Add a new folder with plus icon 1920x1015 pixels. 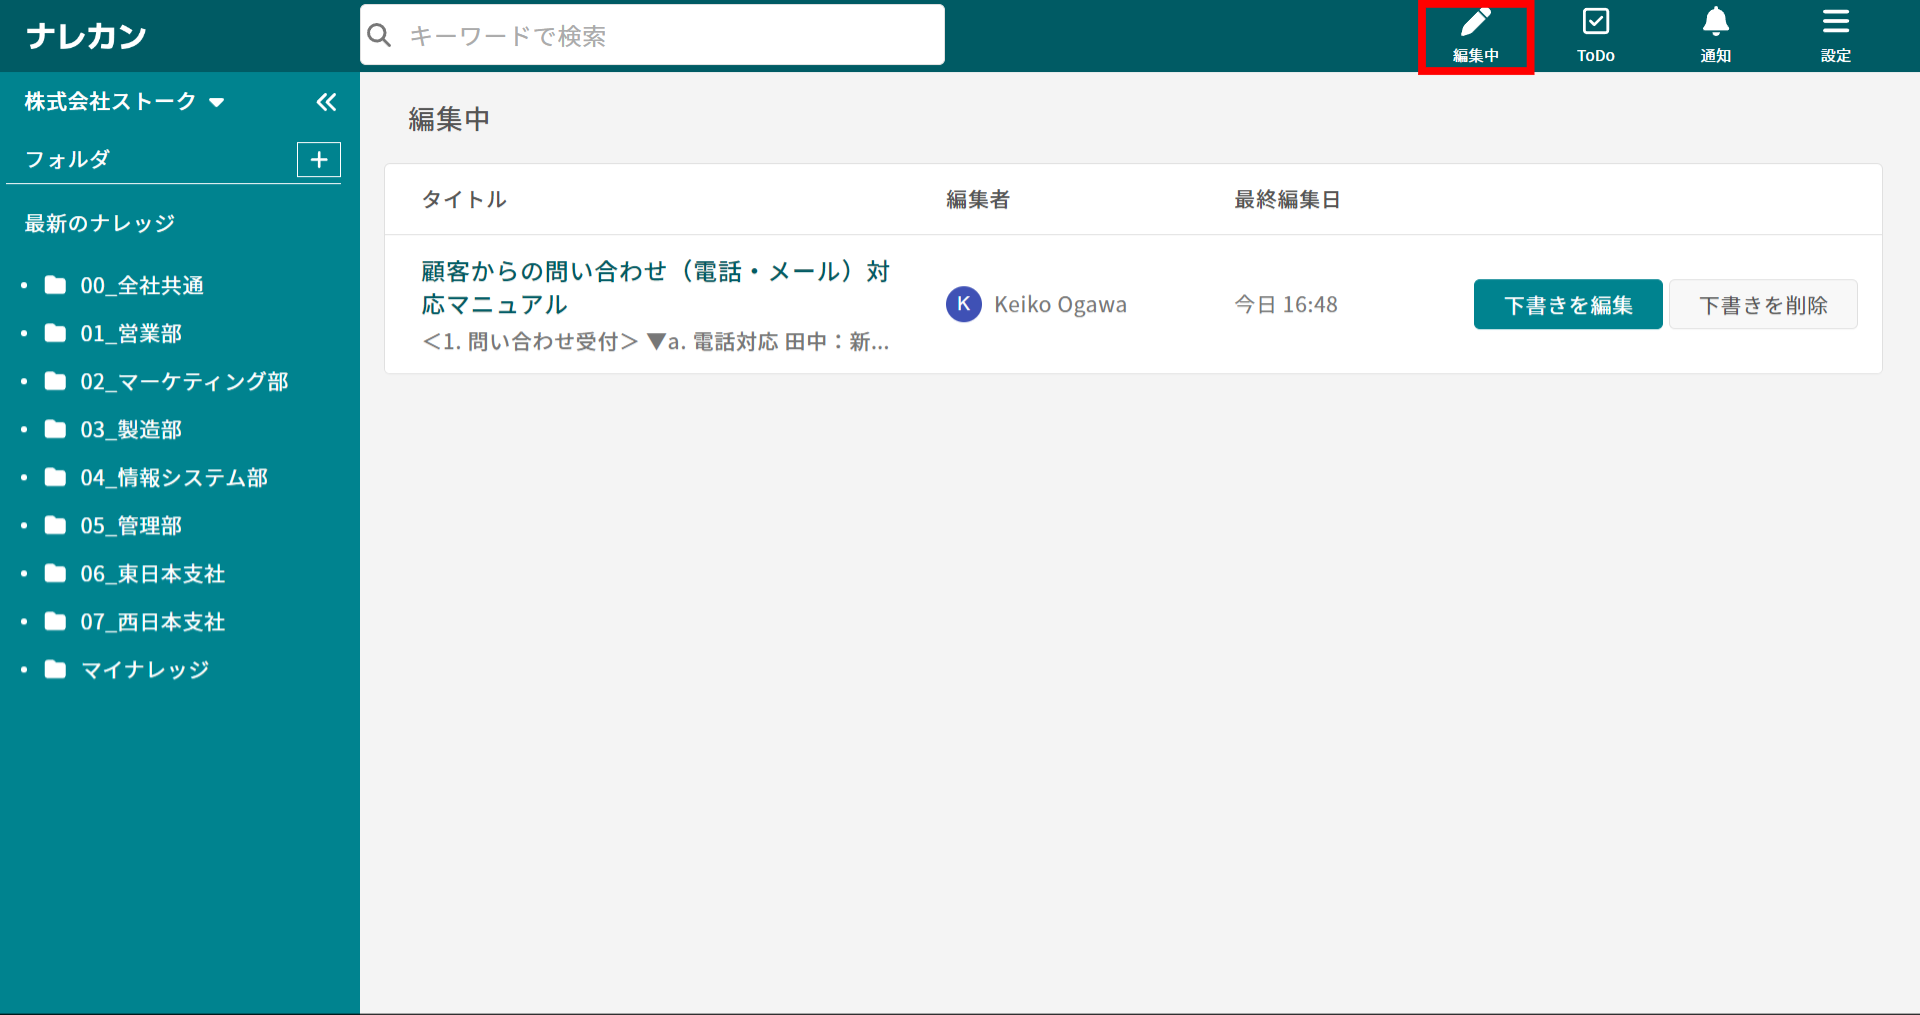point(319,160)
